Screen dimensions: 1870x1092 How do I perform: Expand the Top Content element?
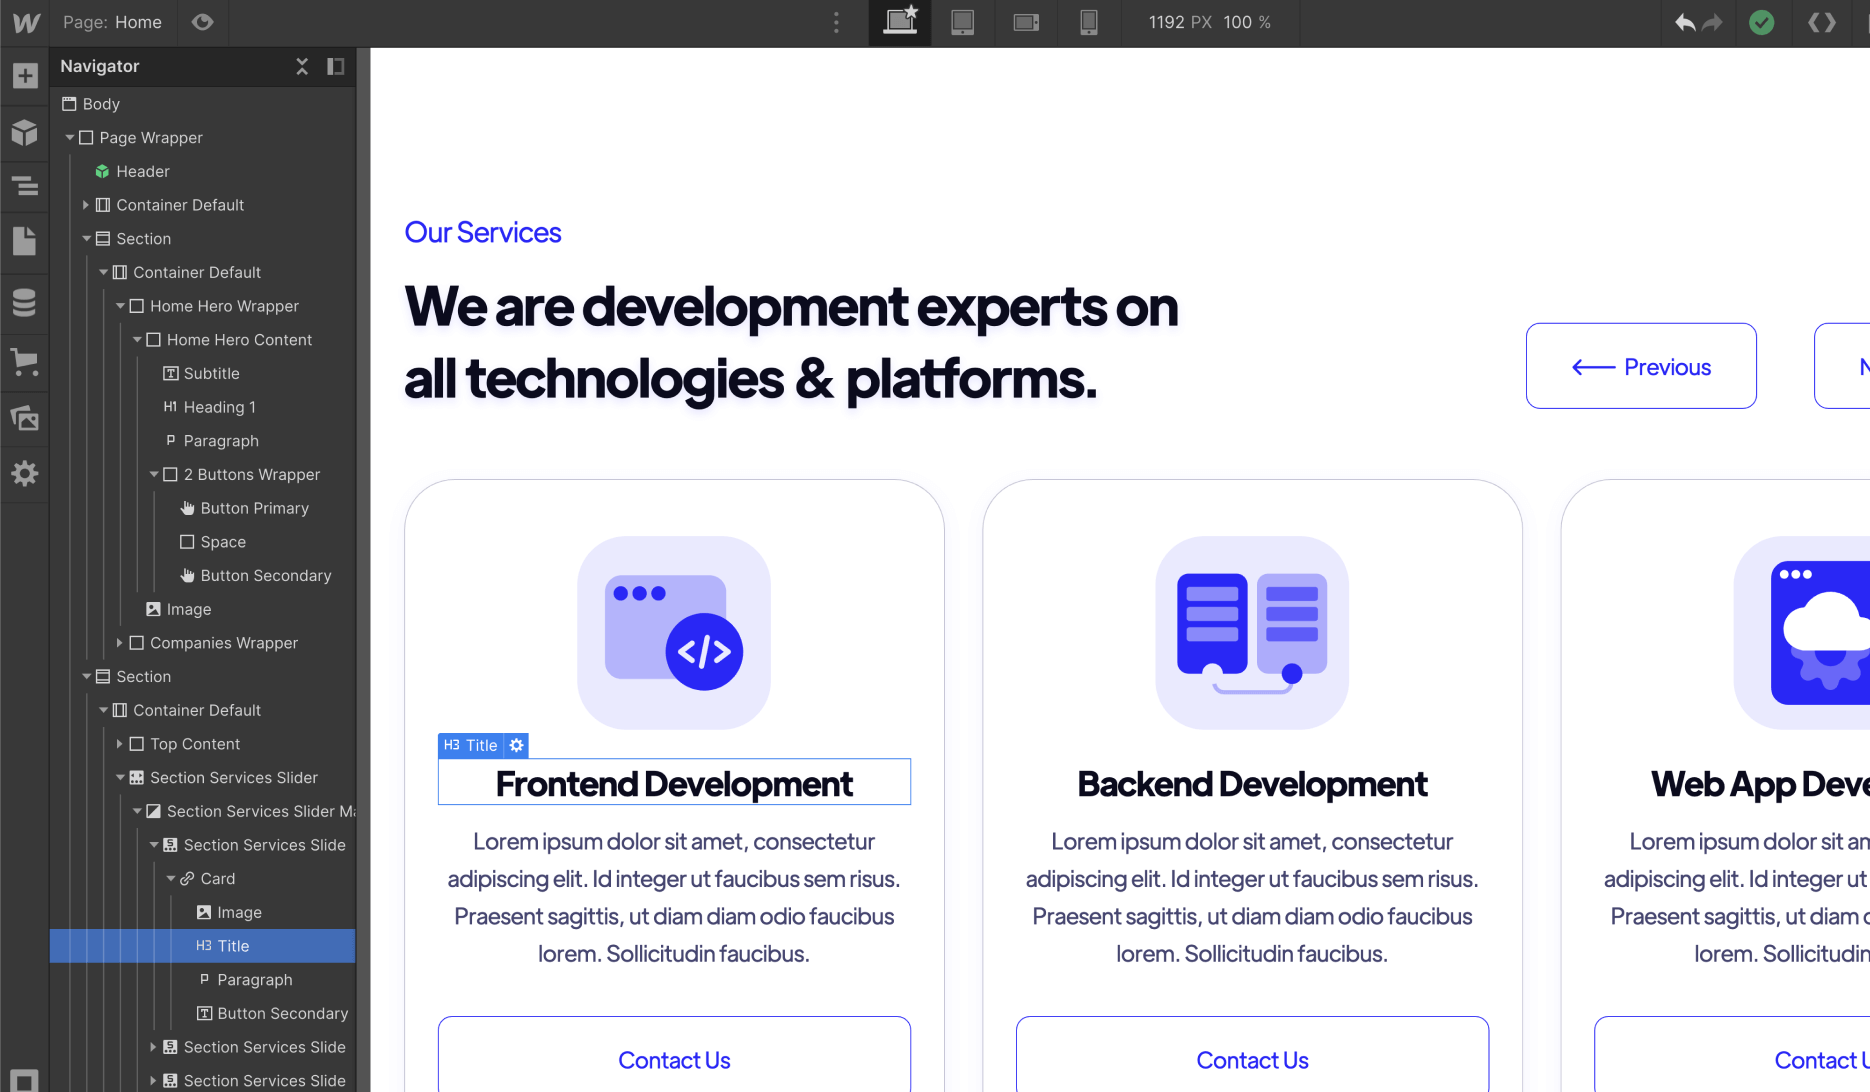click(x=120, y=744)
